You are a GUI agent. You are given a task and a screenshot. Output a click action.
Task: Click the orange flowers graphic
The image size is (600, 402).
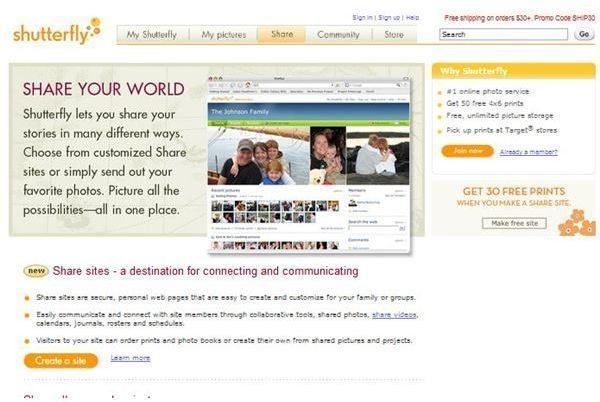click(577, 223)
